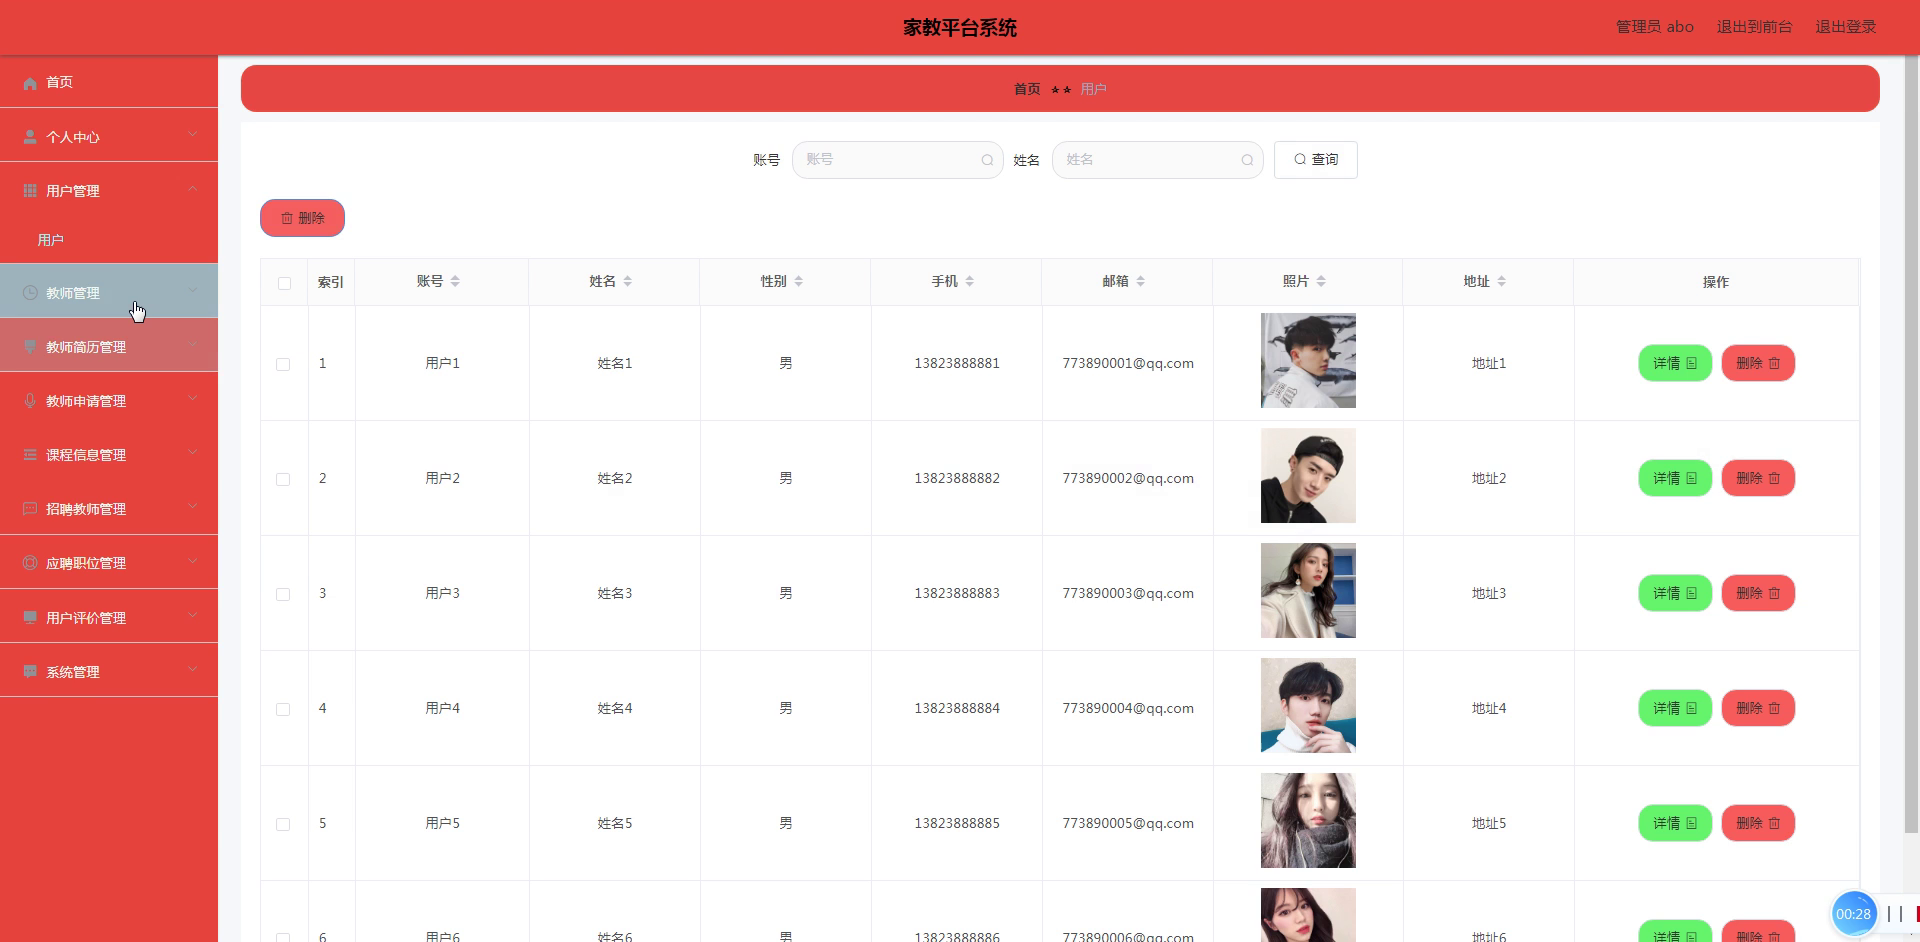The width and height of the screenshot is (1920, 942).
Task: Check the checkbox for row 用户3
Action: point(283,594)
